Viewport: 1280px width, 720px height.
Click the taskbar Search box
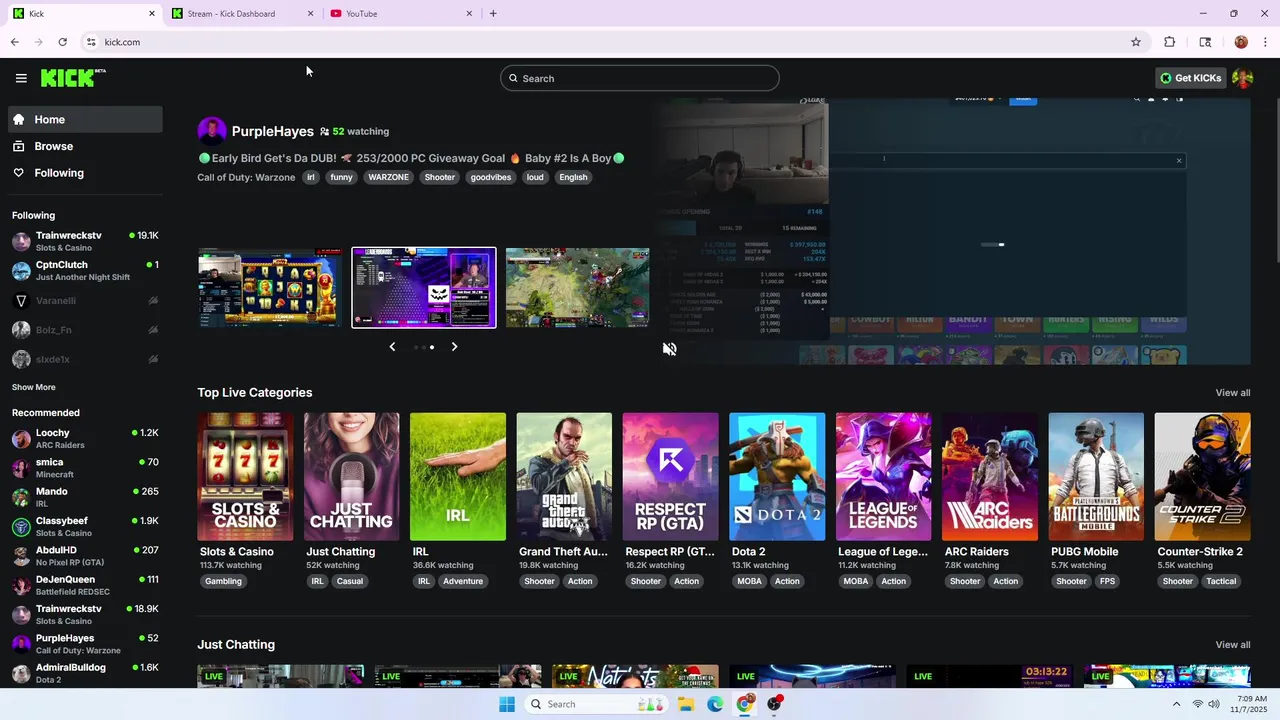596,704
